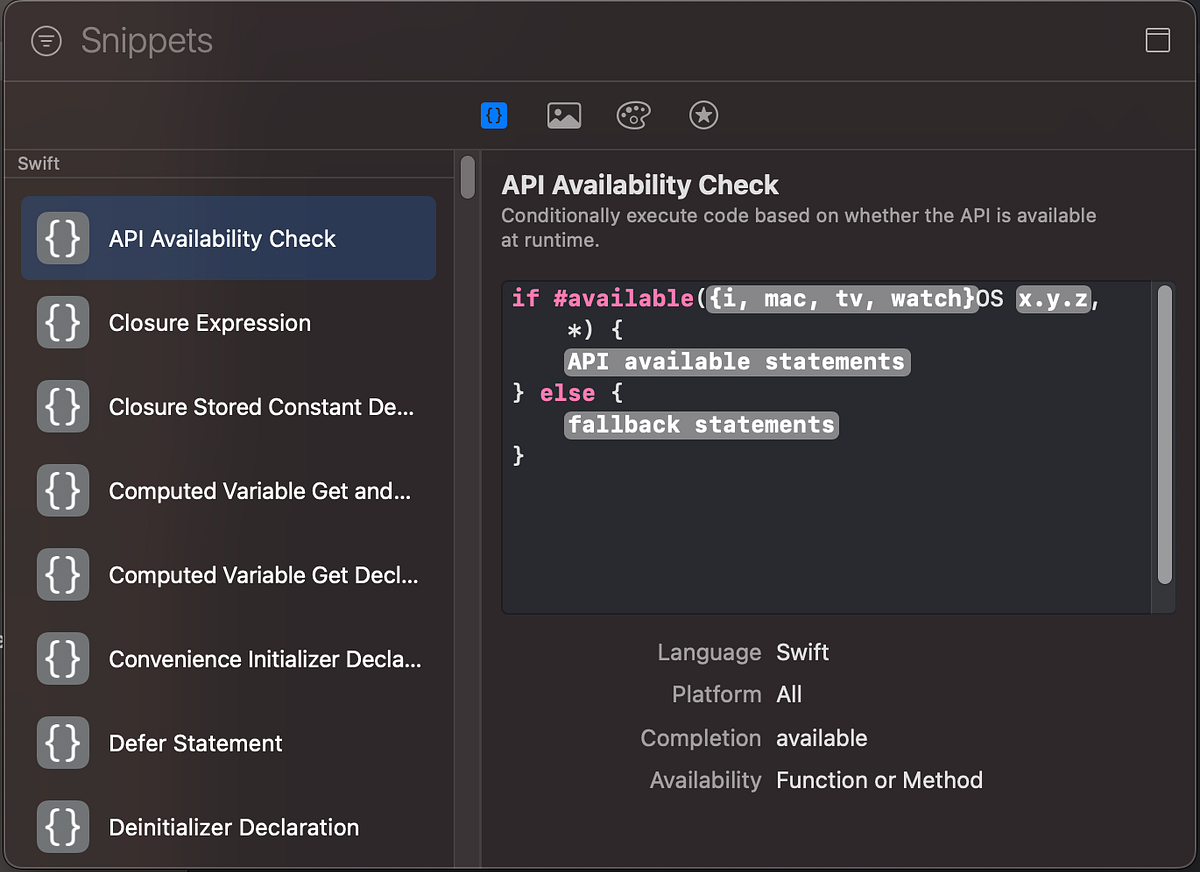Click the fallback statements placeholder
The height and width of the screenshot is (872, 1200).
click(700, 424)
